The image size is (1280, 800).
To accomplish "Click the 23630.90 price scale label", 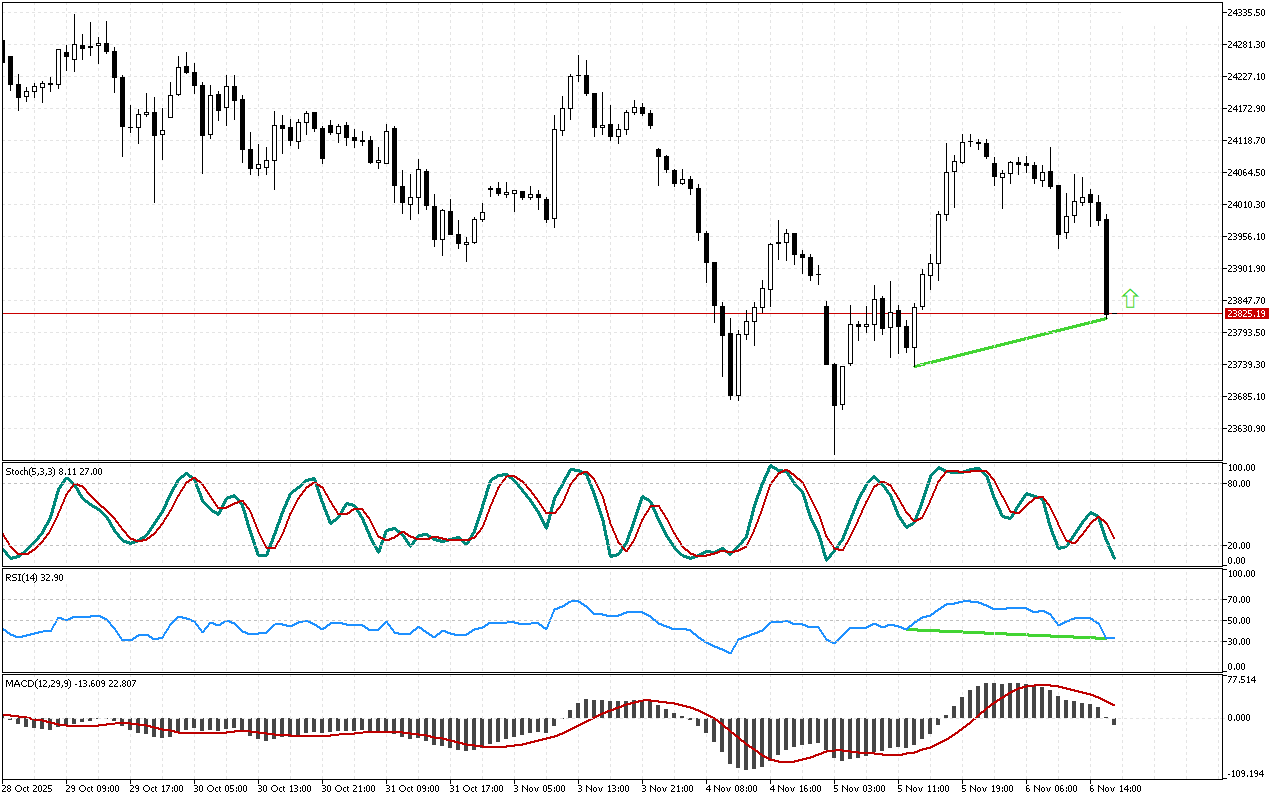I will 1246,429.
